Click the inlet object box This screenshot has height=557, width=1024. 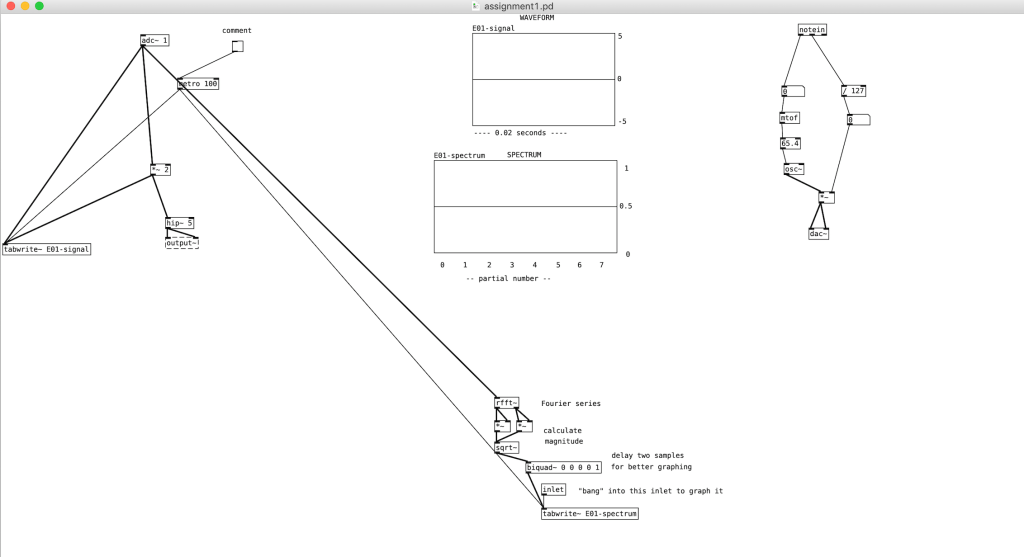click(x=553, y=490)
